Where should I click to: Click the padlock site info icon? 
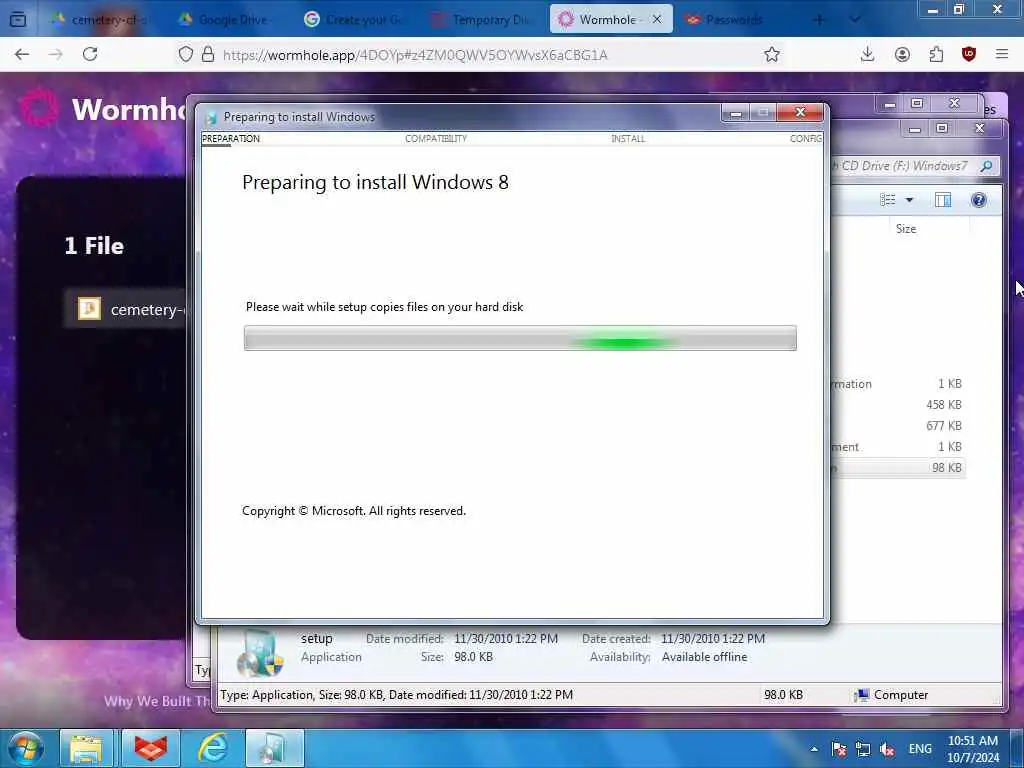point(208,54)
